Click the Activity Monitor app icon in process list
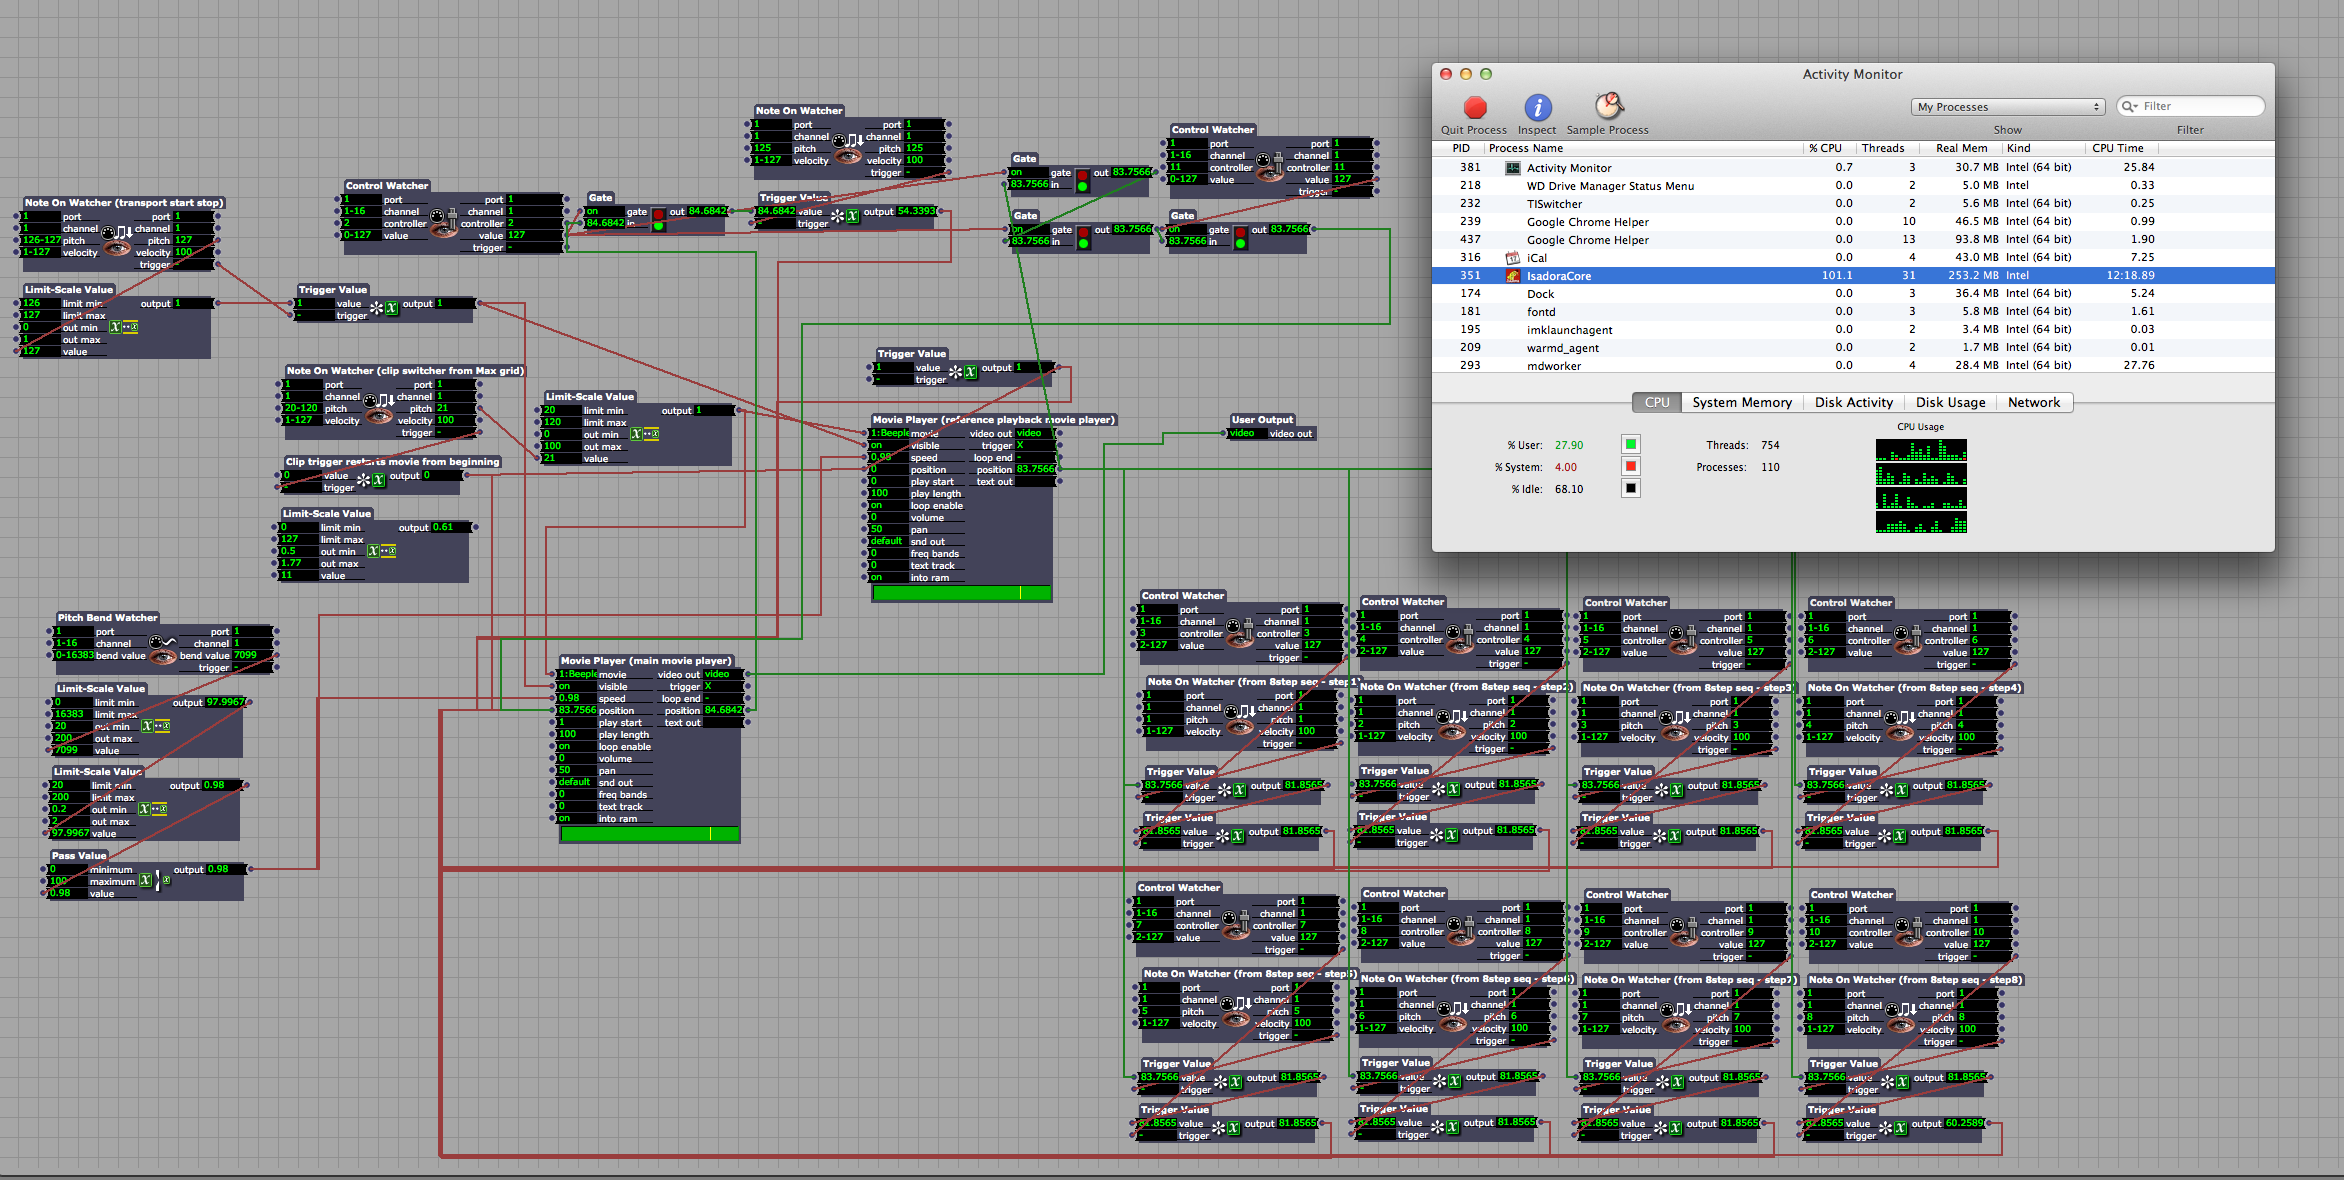This screenshot has height=1180, width=2344. click(1513, 168)
